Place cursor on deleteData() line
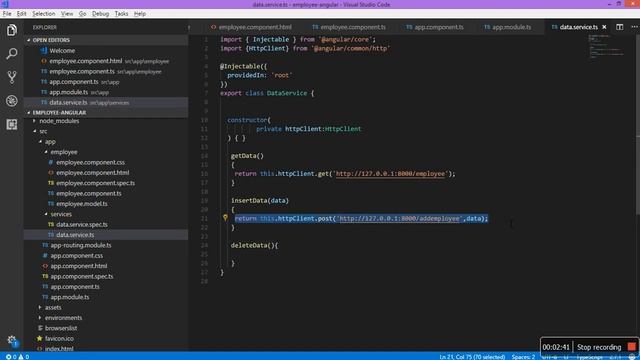The height and width of the screenshot is (360, 640). pyautogui.click(x=254, y=245)
